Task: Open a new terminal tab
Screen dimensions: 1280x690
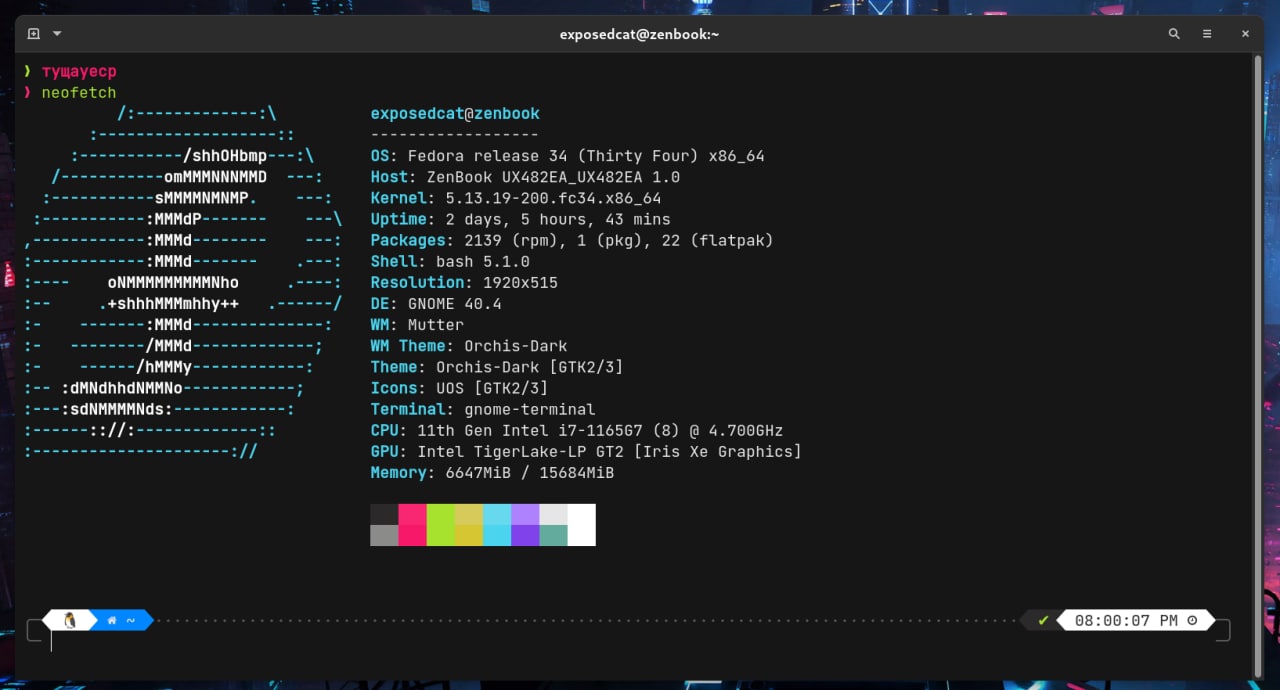Action: [33, 34]
